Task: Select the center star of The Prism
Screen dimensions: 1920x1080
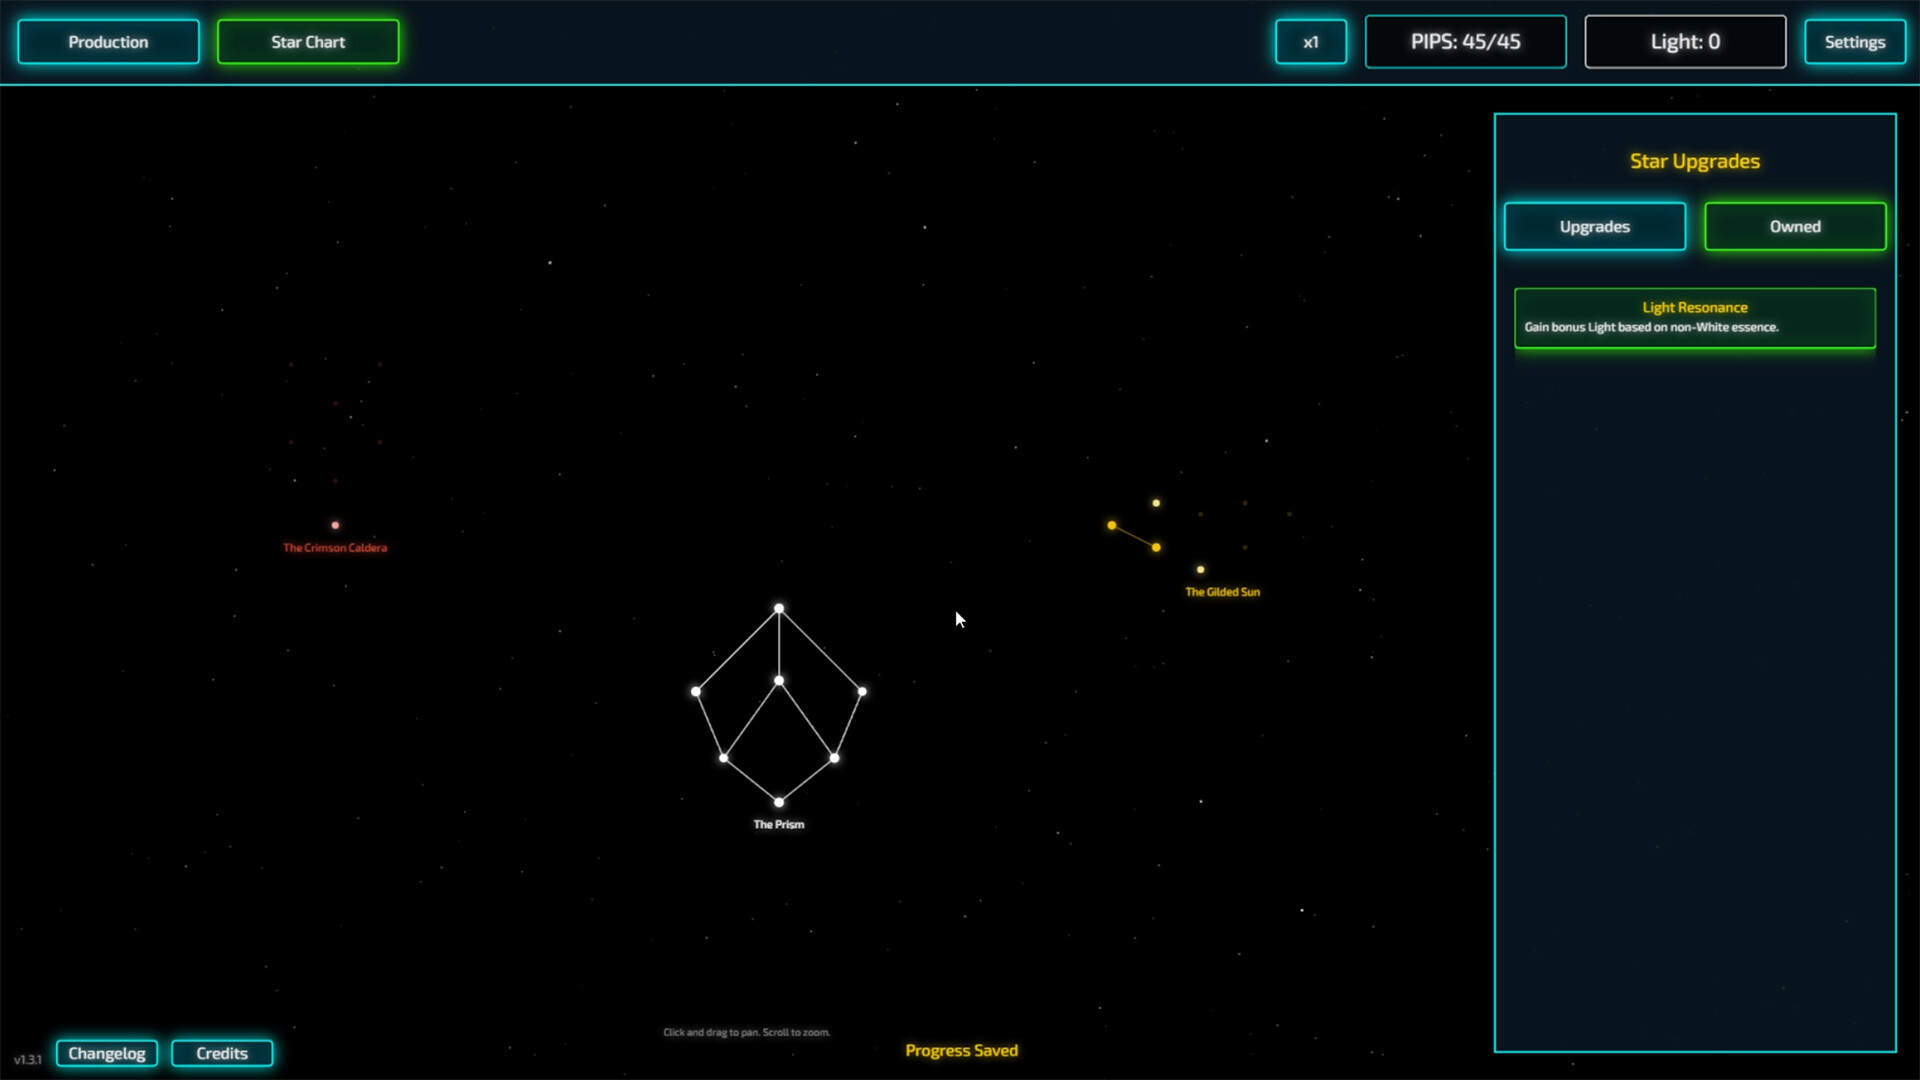Action: [779, 679]
